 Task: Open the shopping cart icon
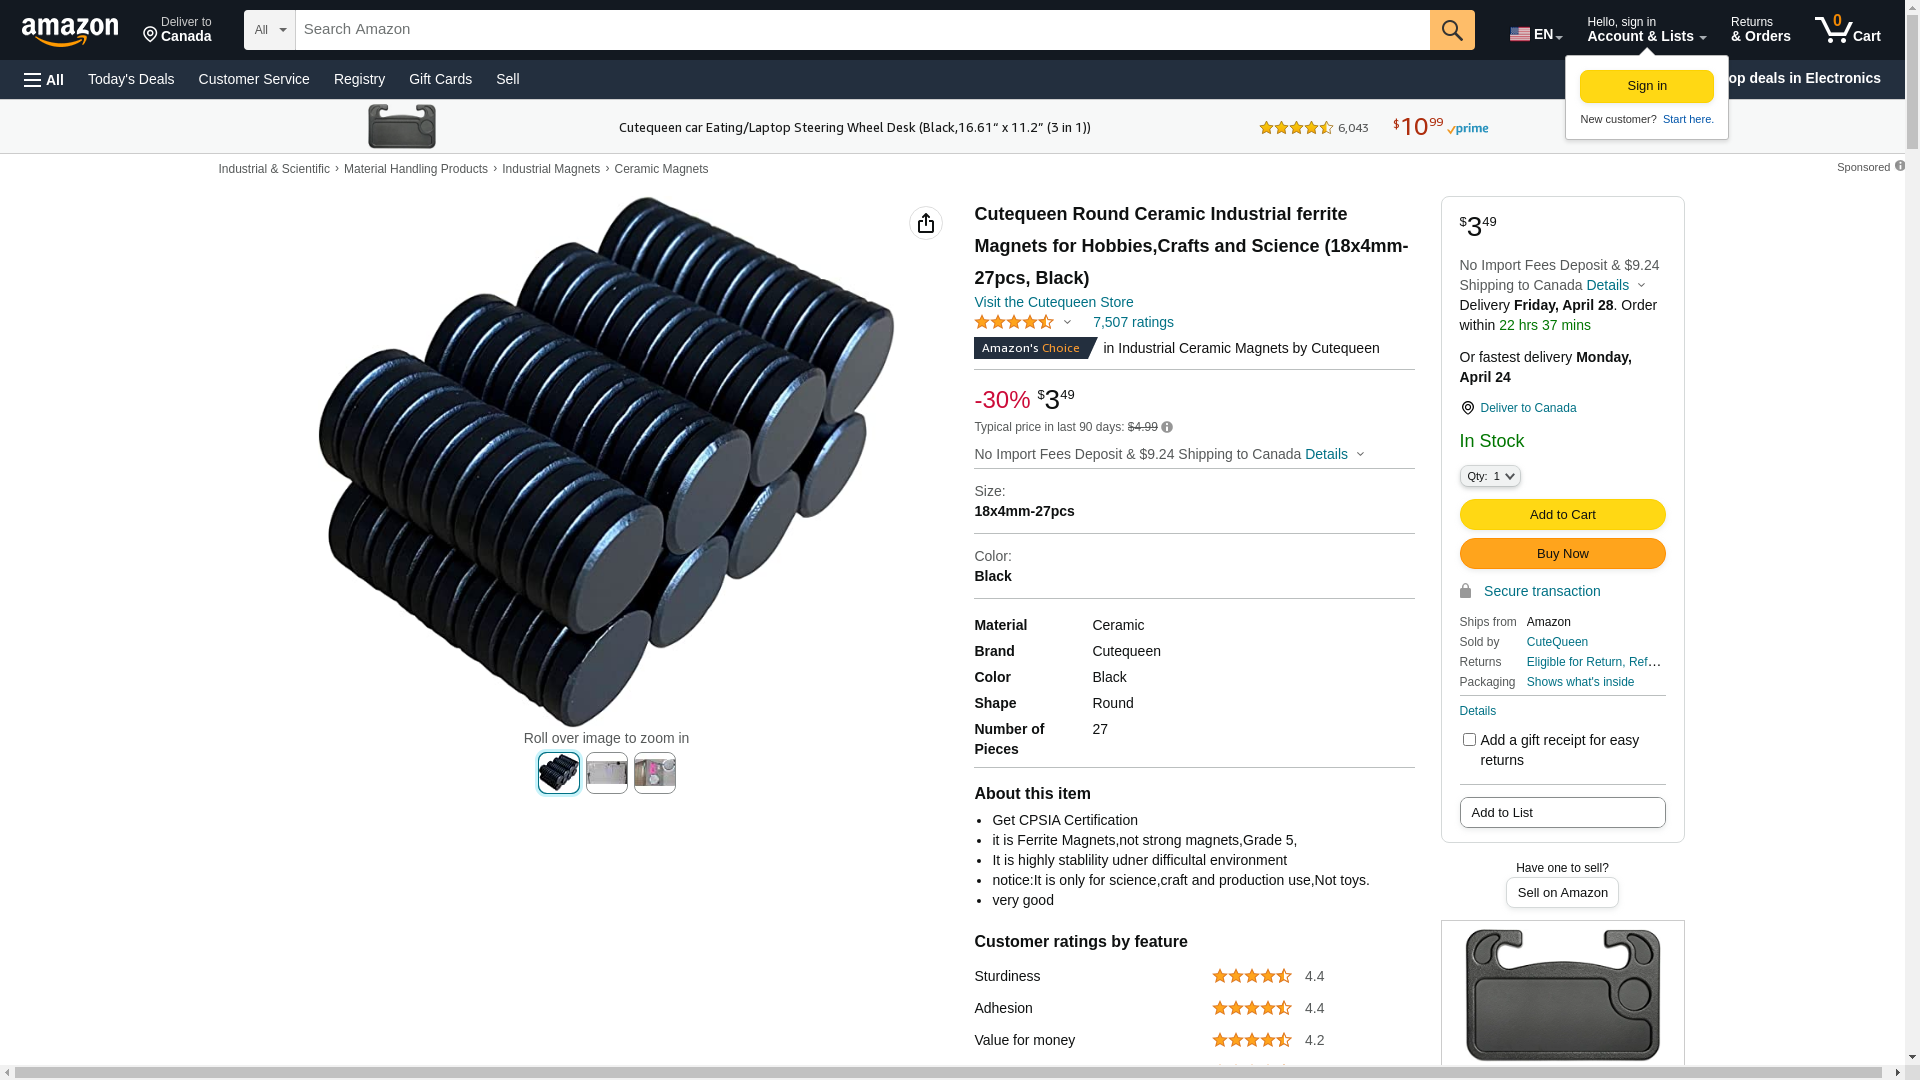pos(1847,30)
